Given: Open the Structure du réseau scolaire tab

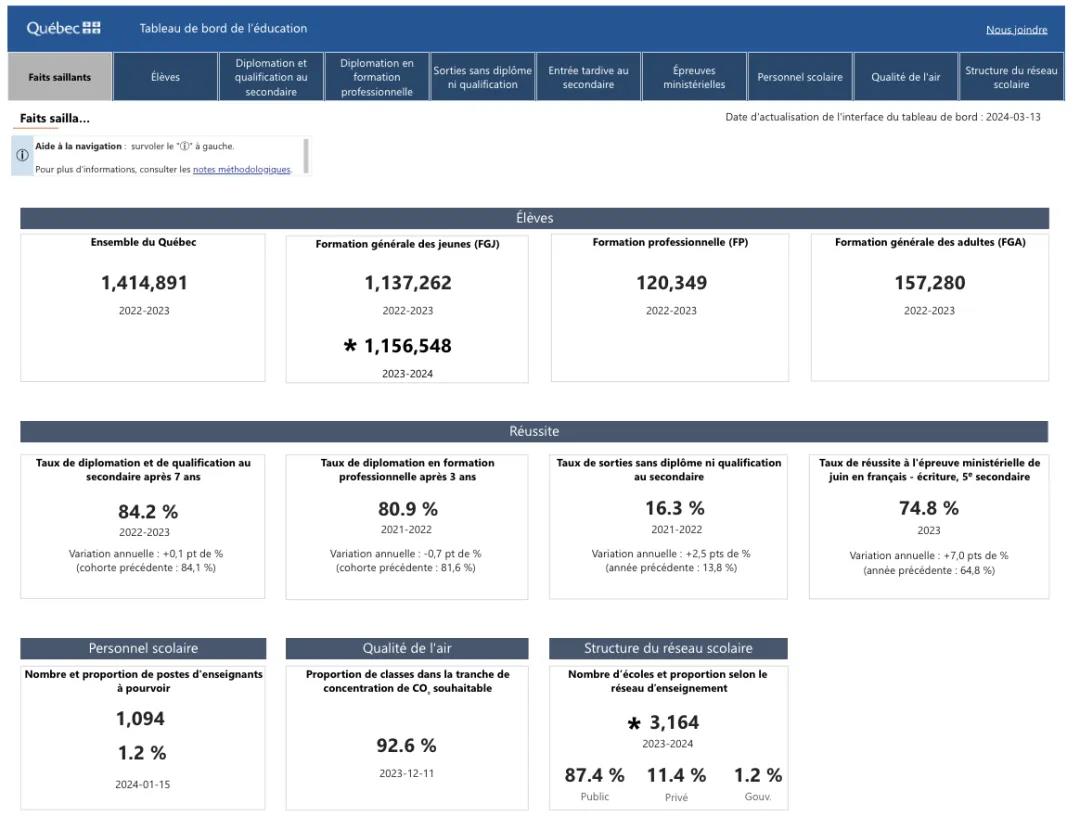Looking at the screenshot, I should 1011,76.
